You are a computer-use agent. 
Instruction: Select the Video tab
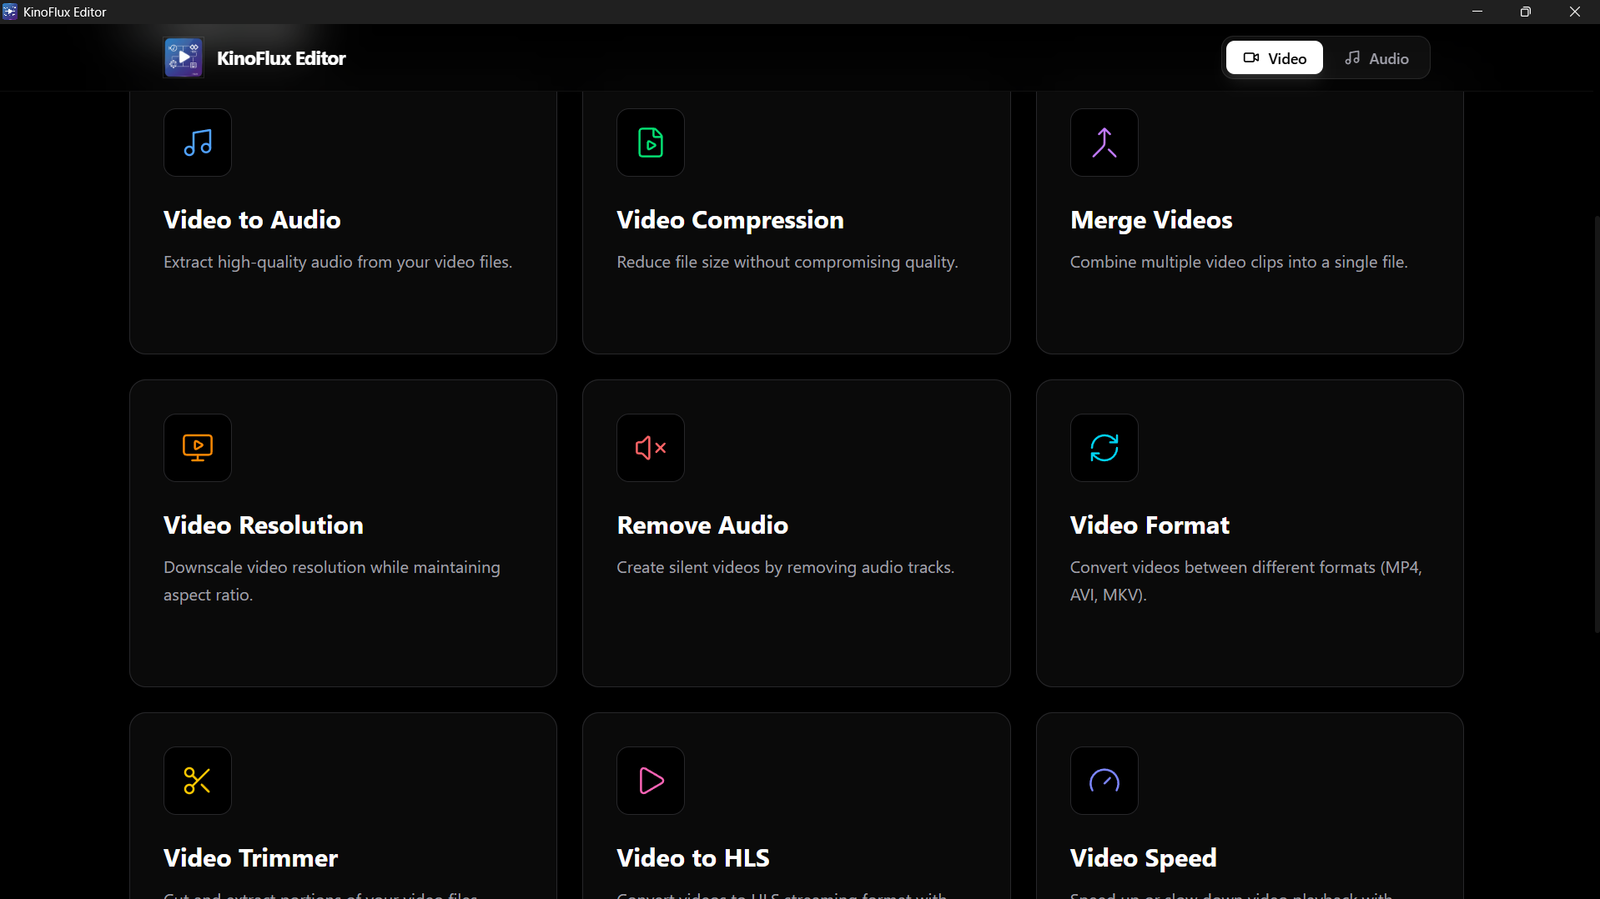click(x=1274, y=58)
